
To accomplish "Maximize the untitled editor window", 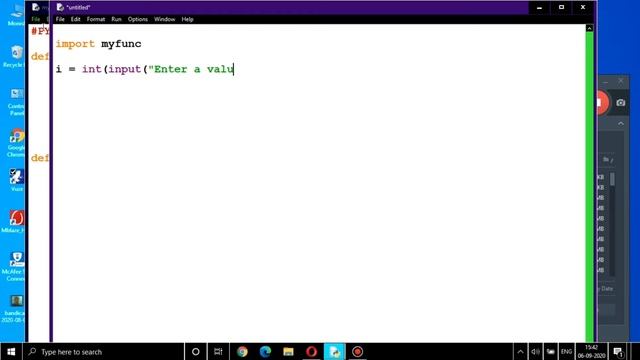I will click(x=561, y=7).
